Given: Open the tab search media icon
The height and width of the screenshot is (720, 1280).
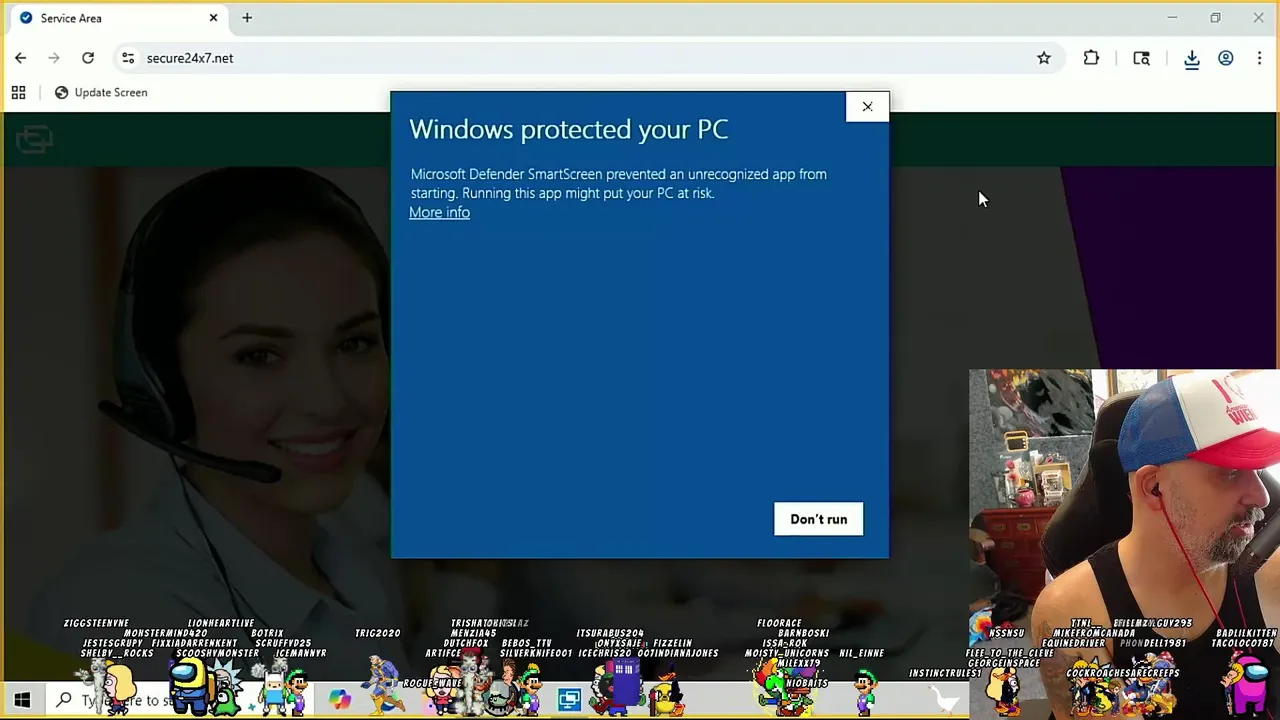Looking at the screenshot, I should (1141, 58).
